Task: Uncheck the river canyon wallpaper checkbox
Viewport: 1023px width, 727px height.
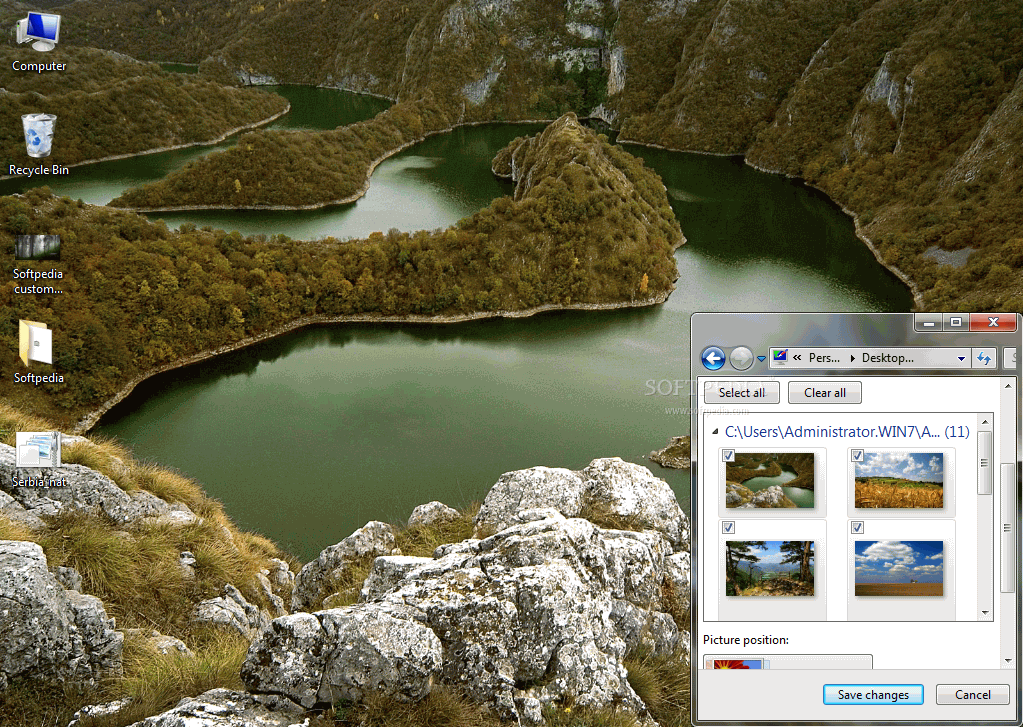Action: click(729, 456)
